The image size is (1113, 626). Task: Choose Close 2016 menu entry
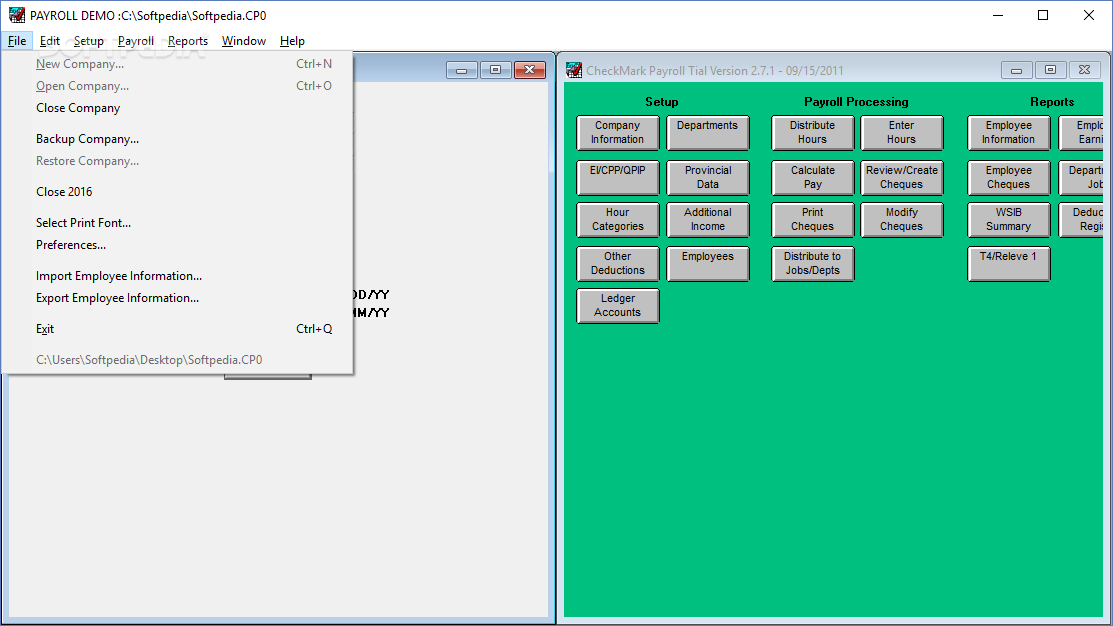[177, 192]
